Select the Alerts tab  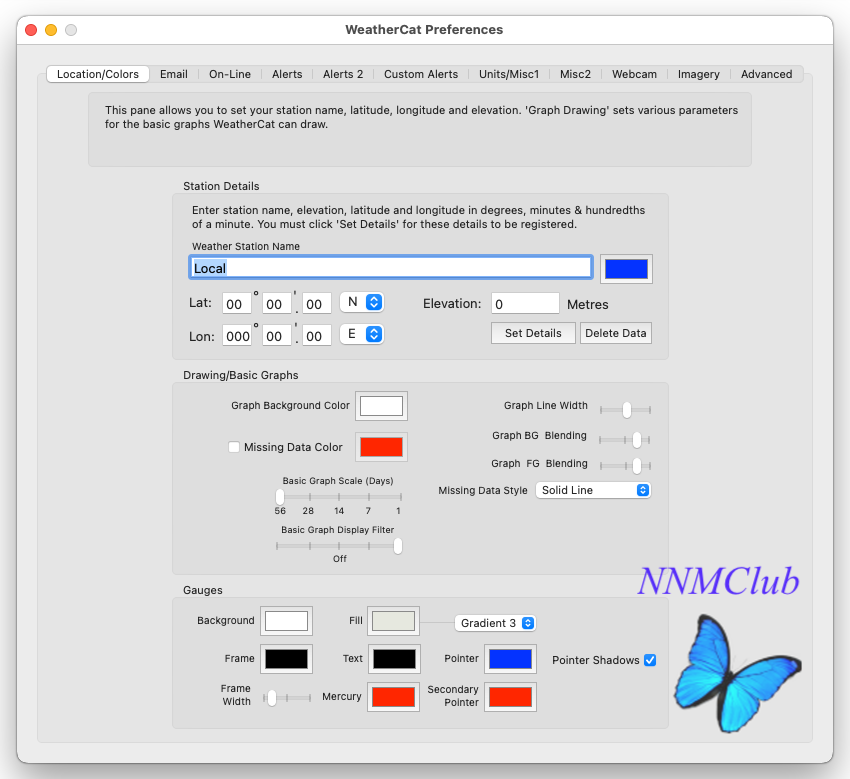tap(287, 74)
